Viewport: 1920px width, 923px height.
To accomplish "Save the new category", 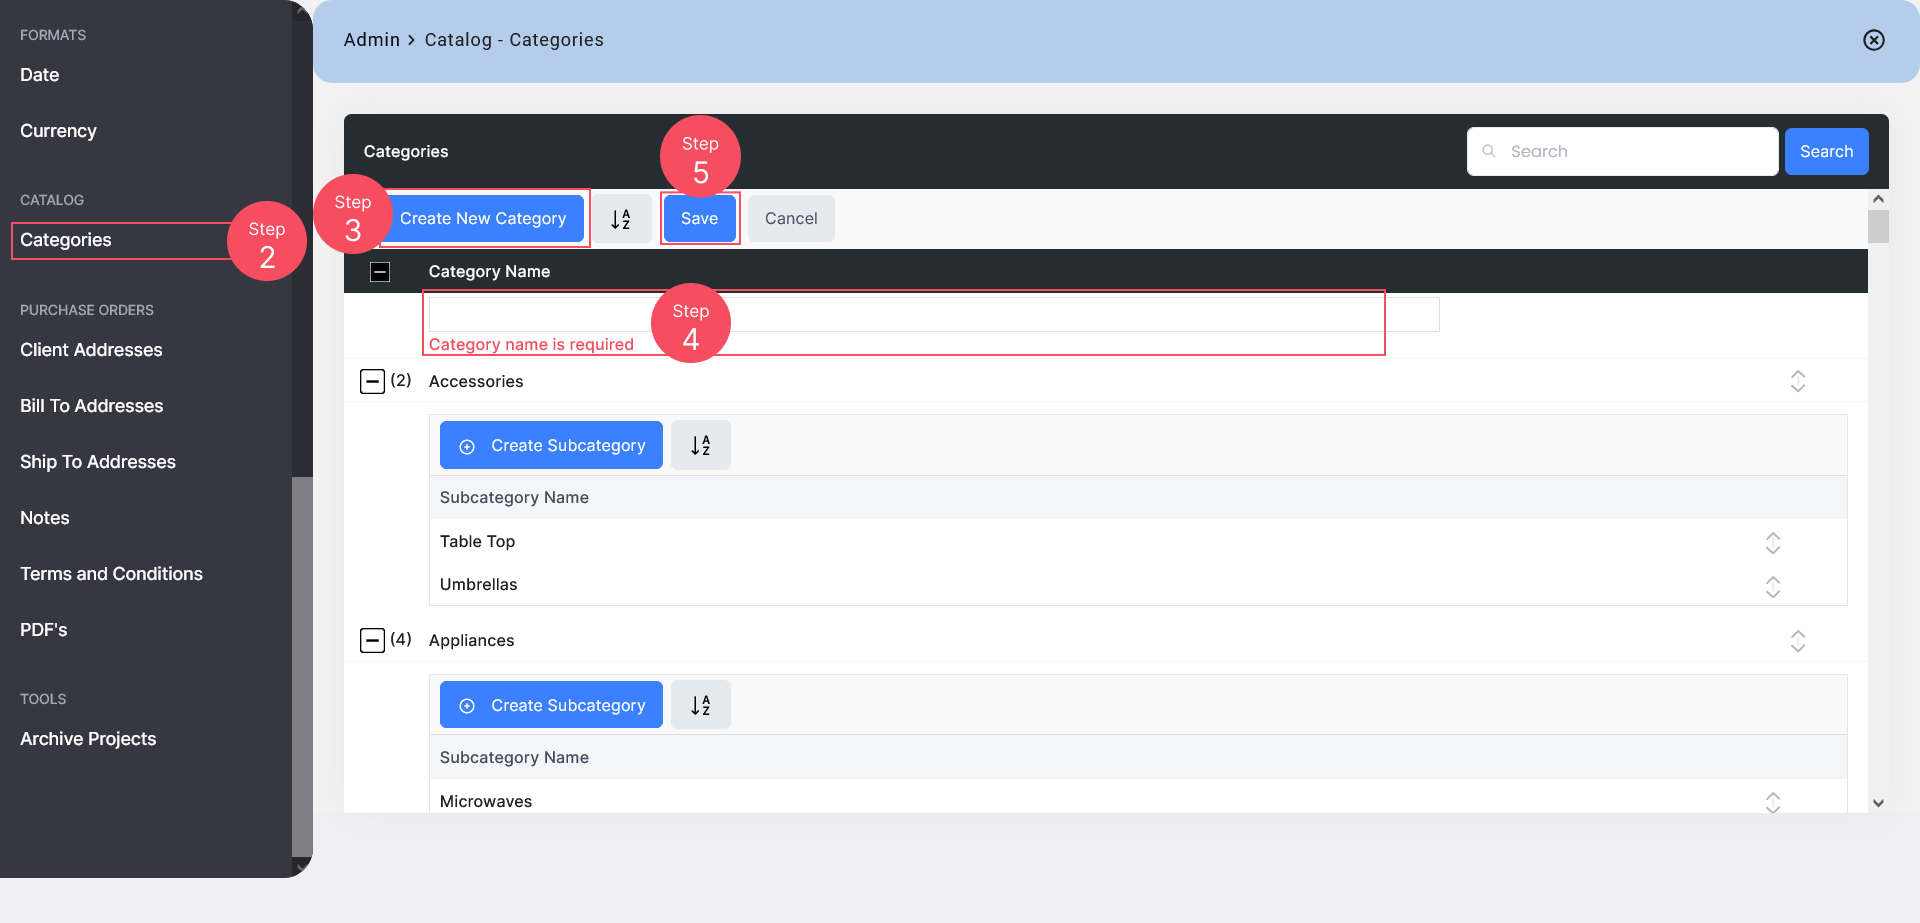I will [700, 219].
